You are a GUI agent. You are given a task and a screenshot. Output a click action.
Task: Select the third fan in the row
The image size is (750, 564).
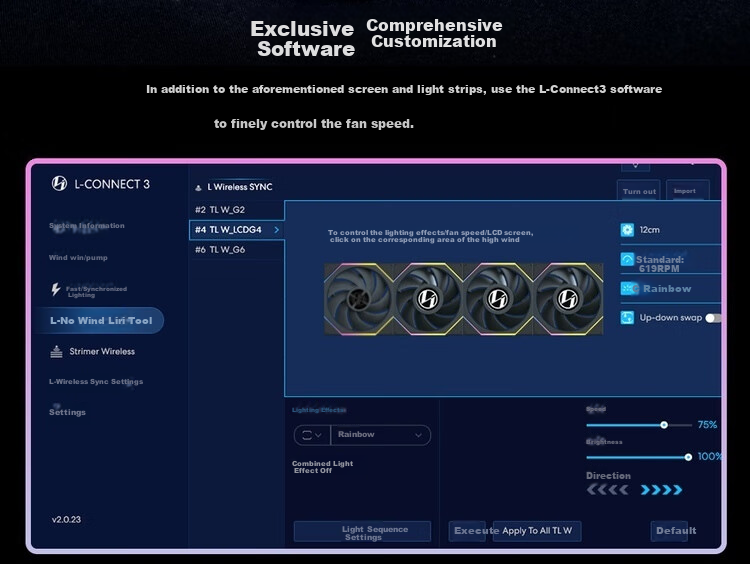(x=497, y=299)
